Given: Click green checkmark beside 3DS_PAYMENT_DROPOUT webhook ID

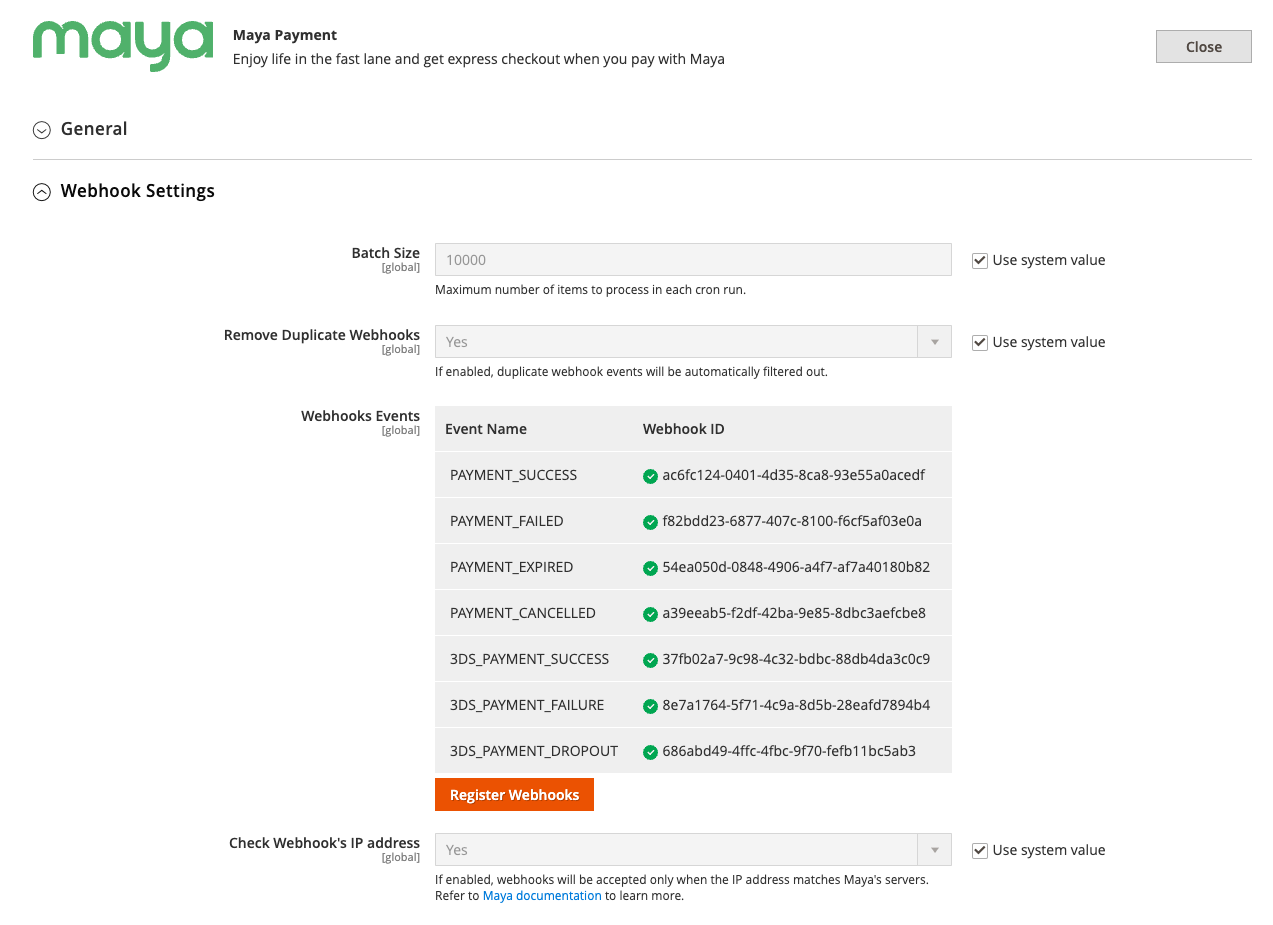Looking at the screenshot, I should [x=650, y=752].
